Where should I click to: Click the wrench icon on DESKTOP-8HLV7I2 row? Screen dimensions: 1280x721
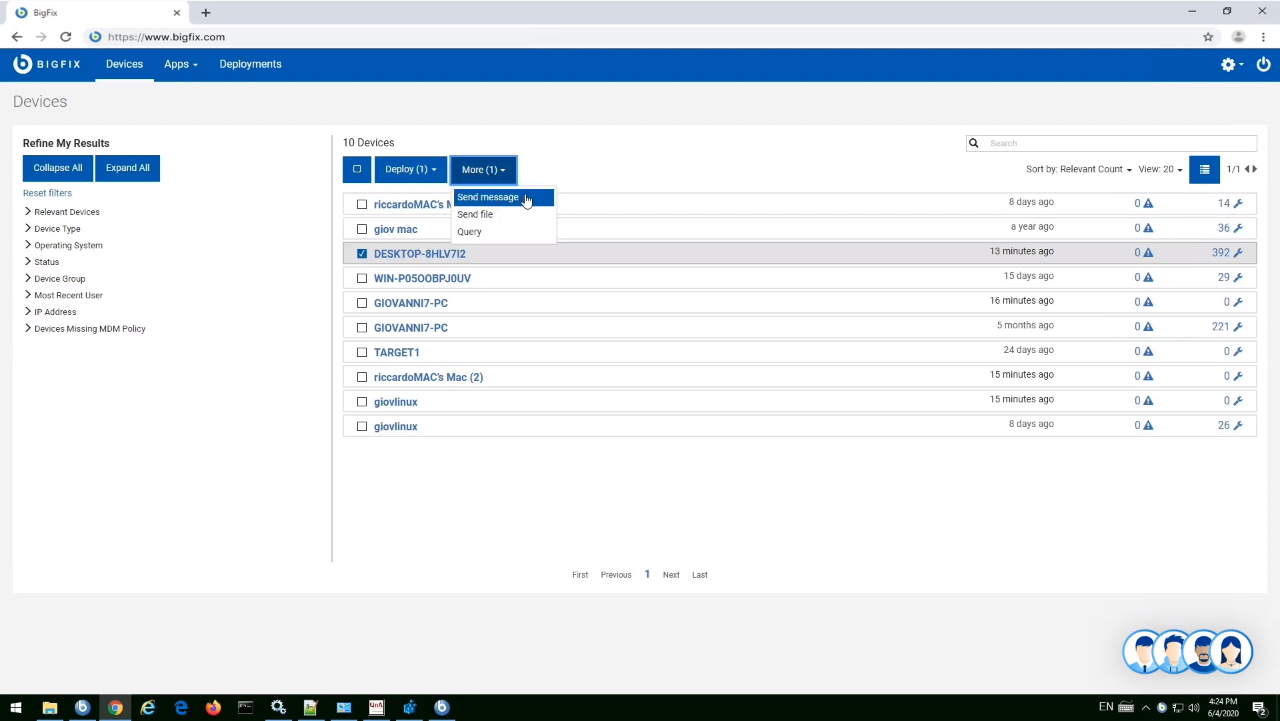click(x=1237, y=252)
